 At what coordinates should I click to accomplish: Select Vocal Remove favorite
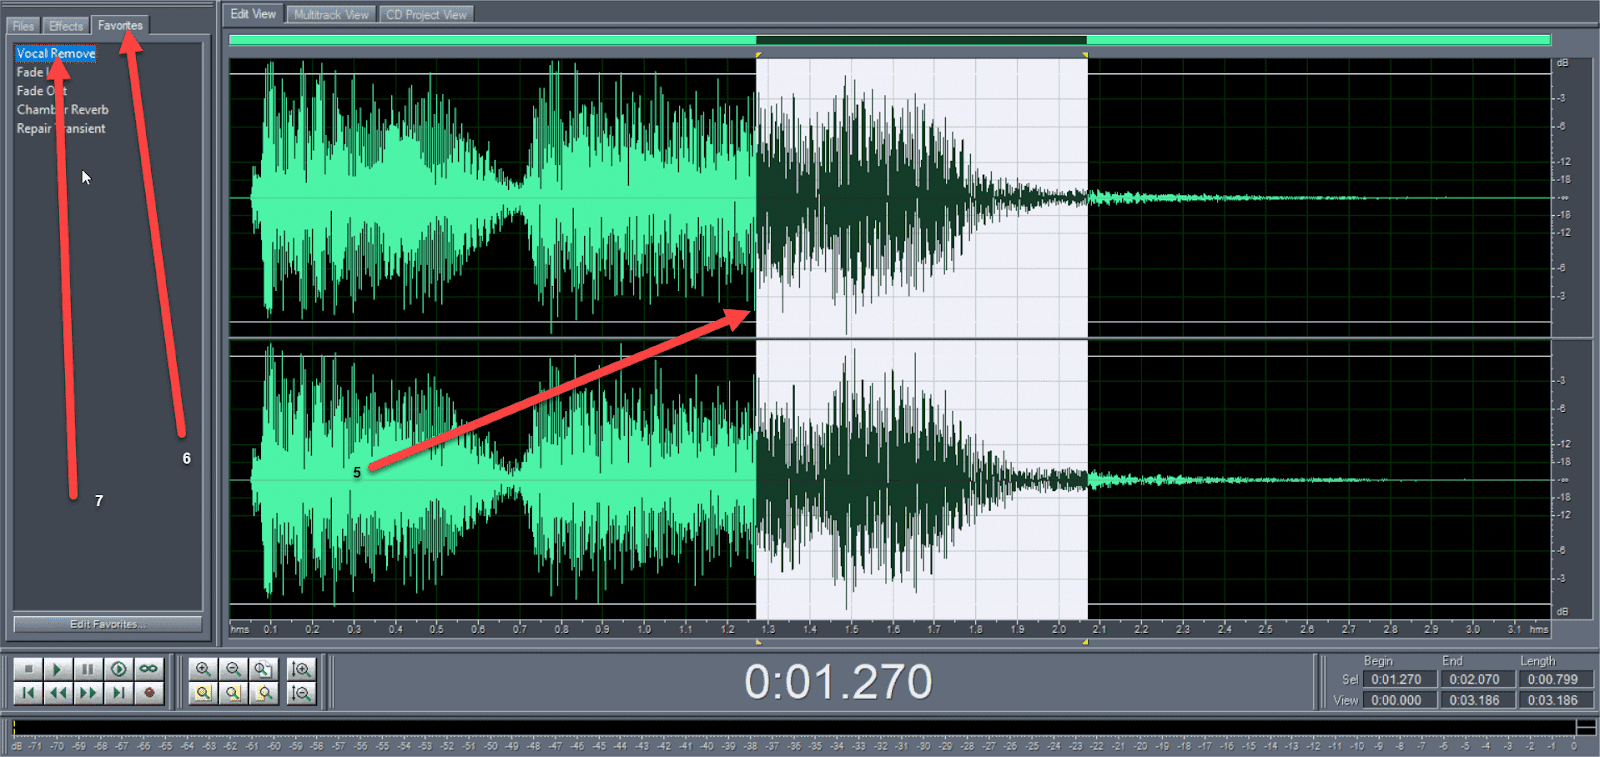click(x=56, y=54)
